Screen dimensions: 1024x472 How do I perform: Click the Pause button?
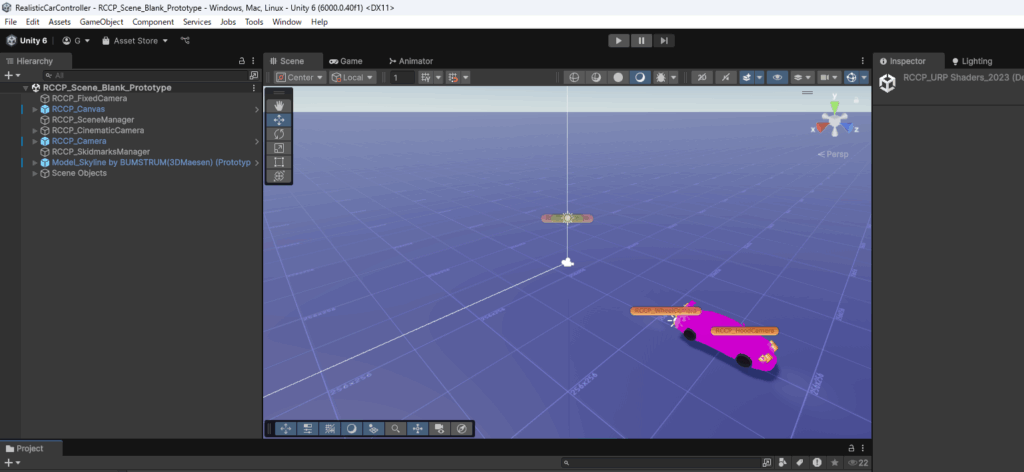click(641, 40)
